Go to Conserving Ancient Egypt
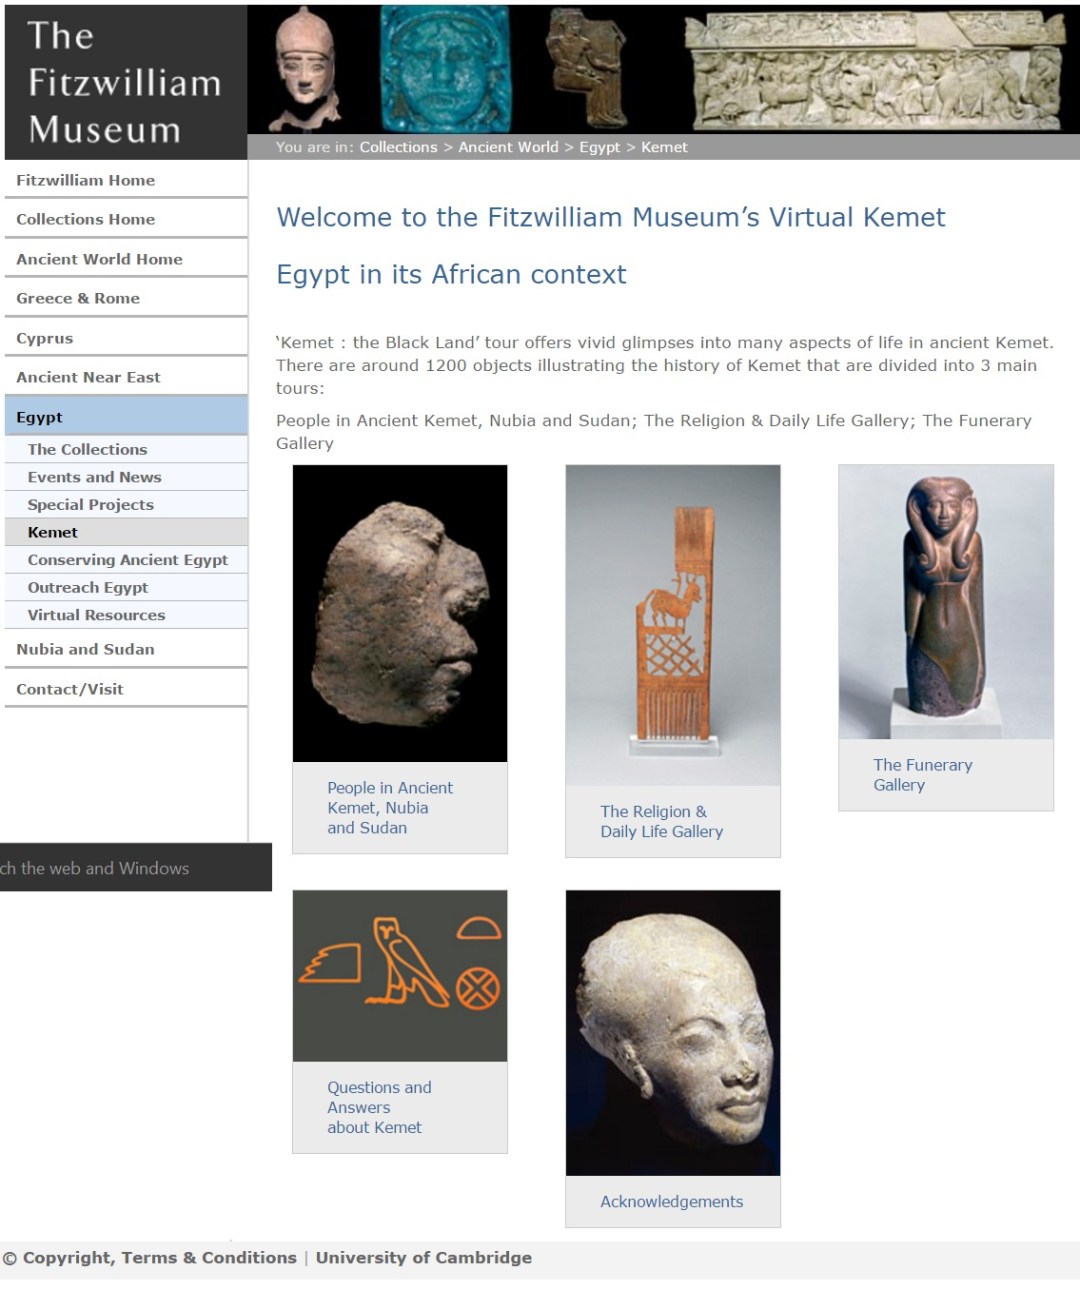The width and height of the screenshot is (1080, 1290). click(128, 560)
